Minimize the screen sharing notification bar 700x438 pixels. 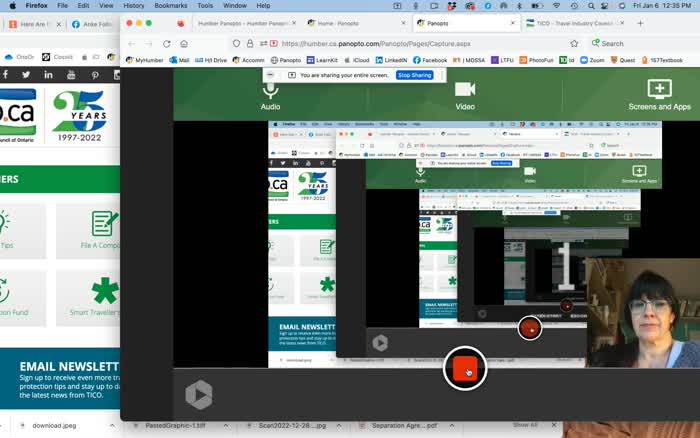pyautogui.click(x=268, y=75)
